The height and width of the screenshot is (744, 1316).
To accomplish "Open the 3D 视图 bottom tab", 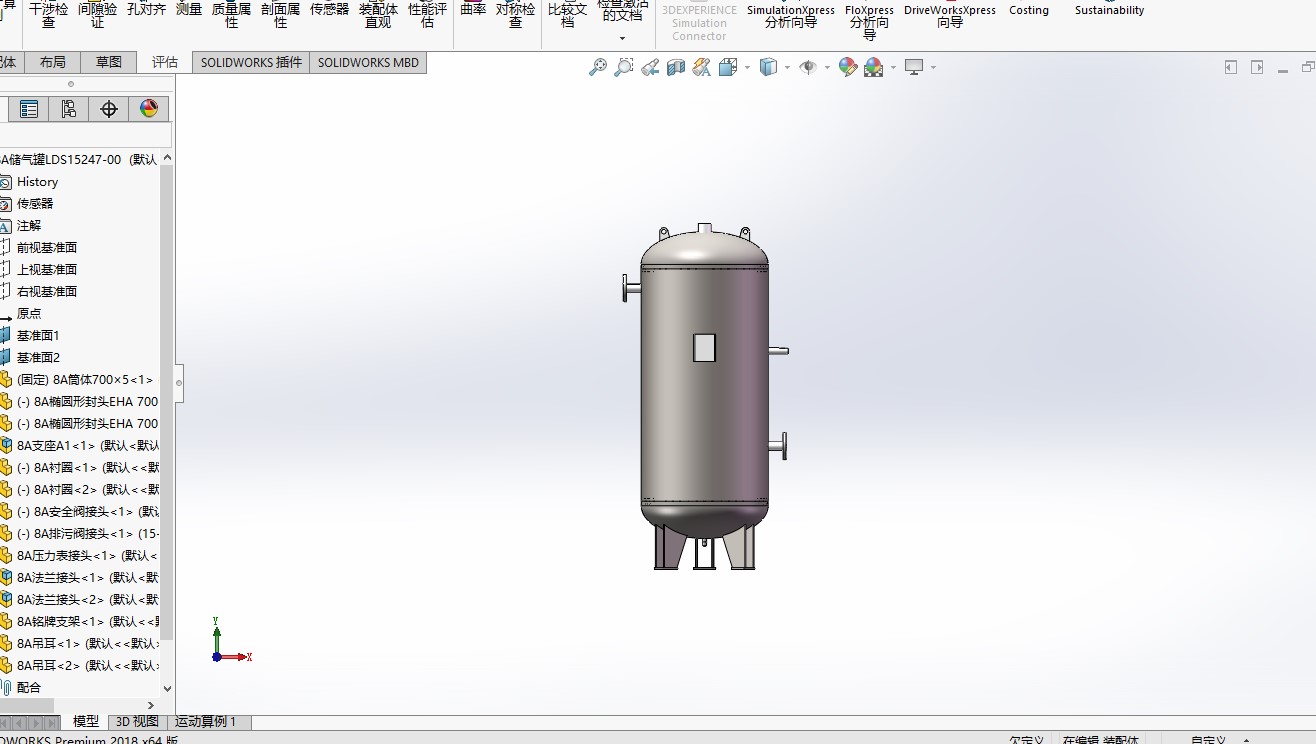I will [137, 721].
